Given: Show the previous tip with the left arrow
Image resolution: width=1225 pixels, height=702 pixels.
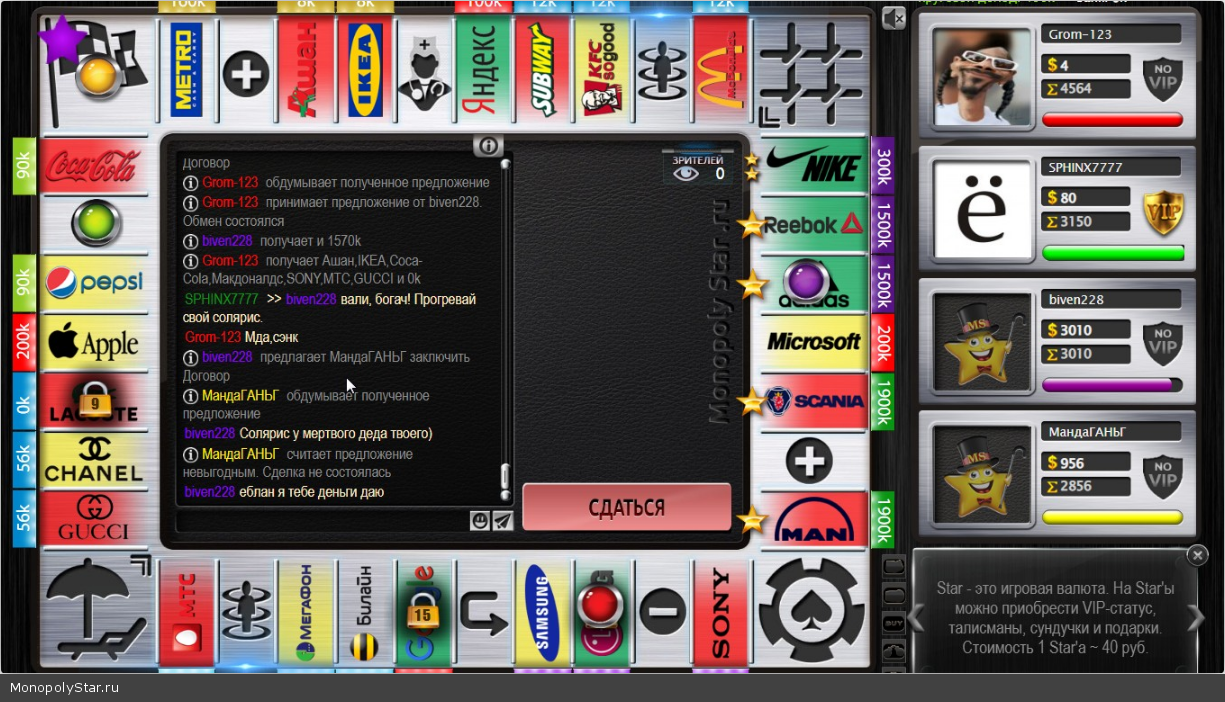Looking at the screenshot, I should click(917, 619).
